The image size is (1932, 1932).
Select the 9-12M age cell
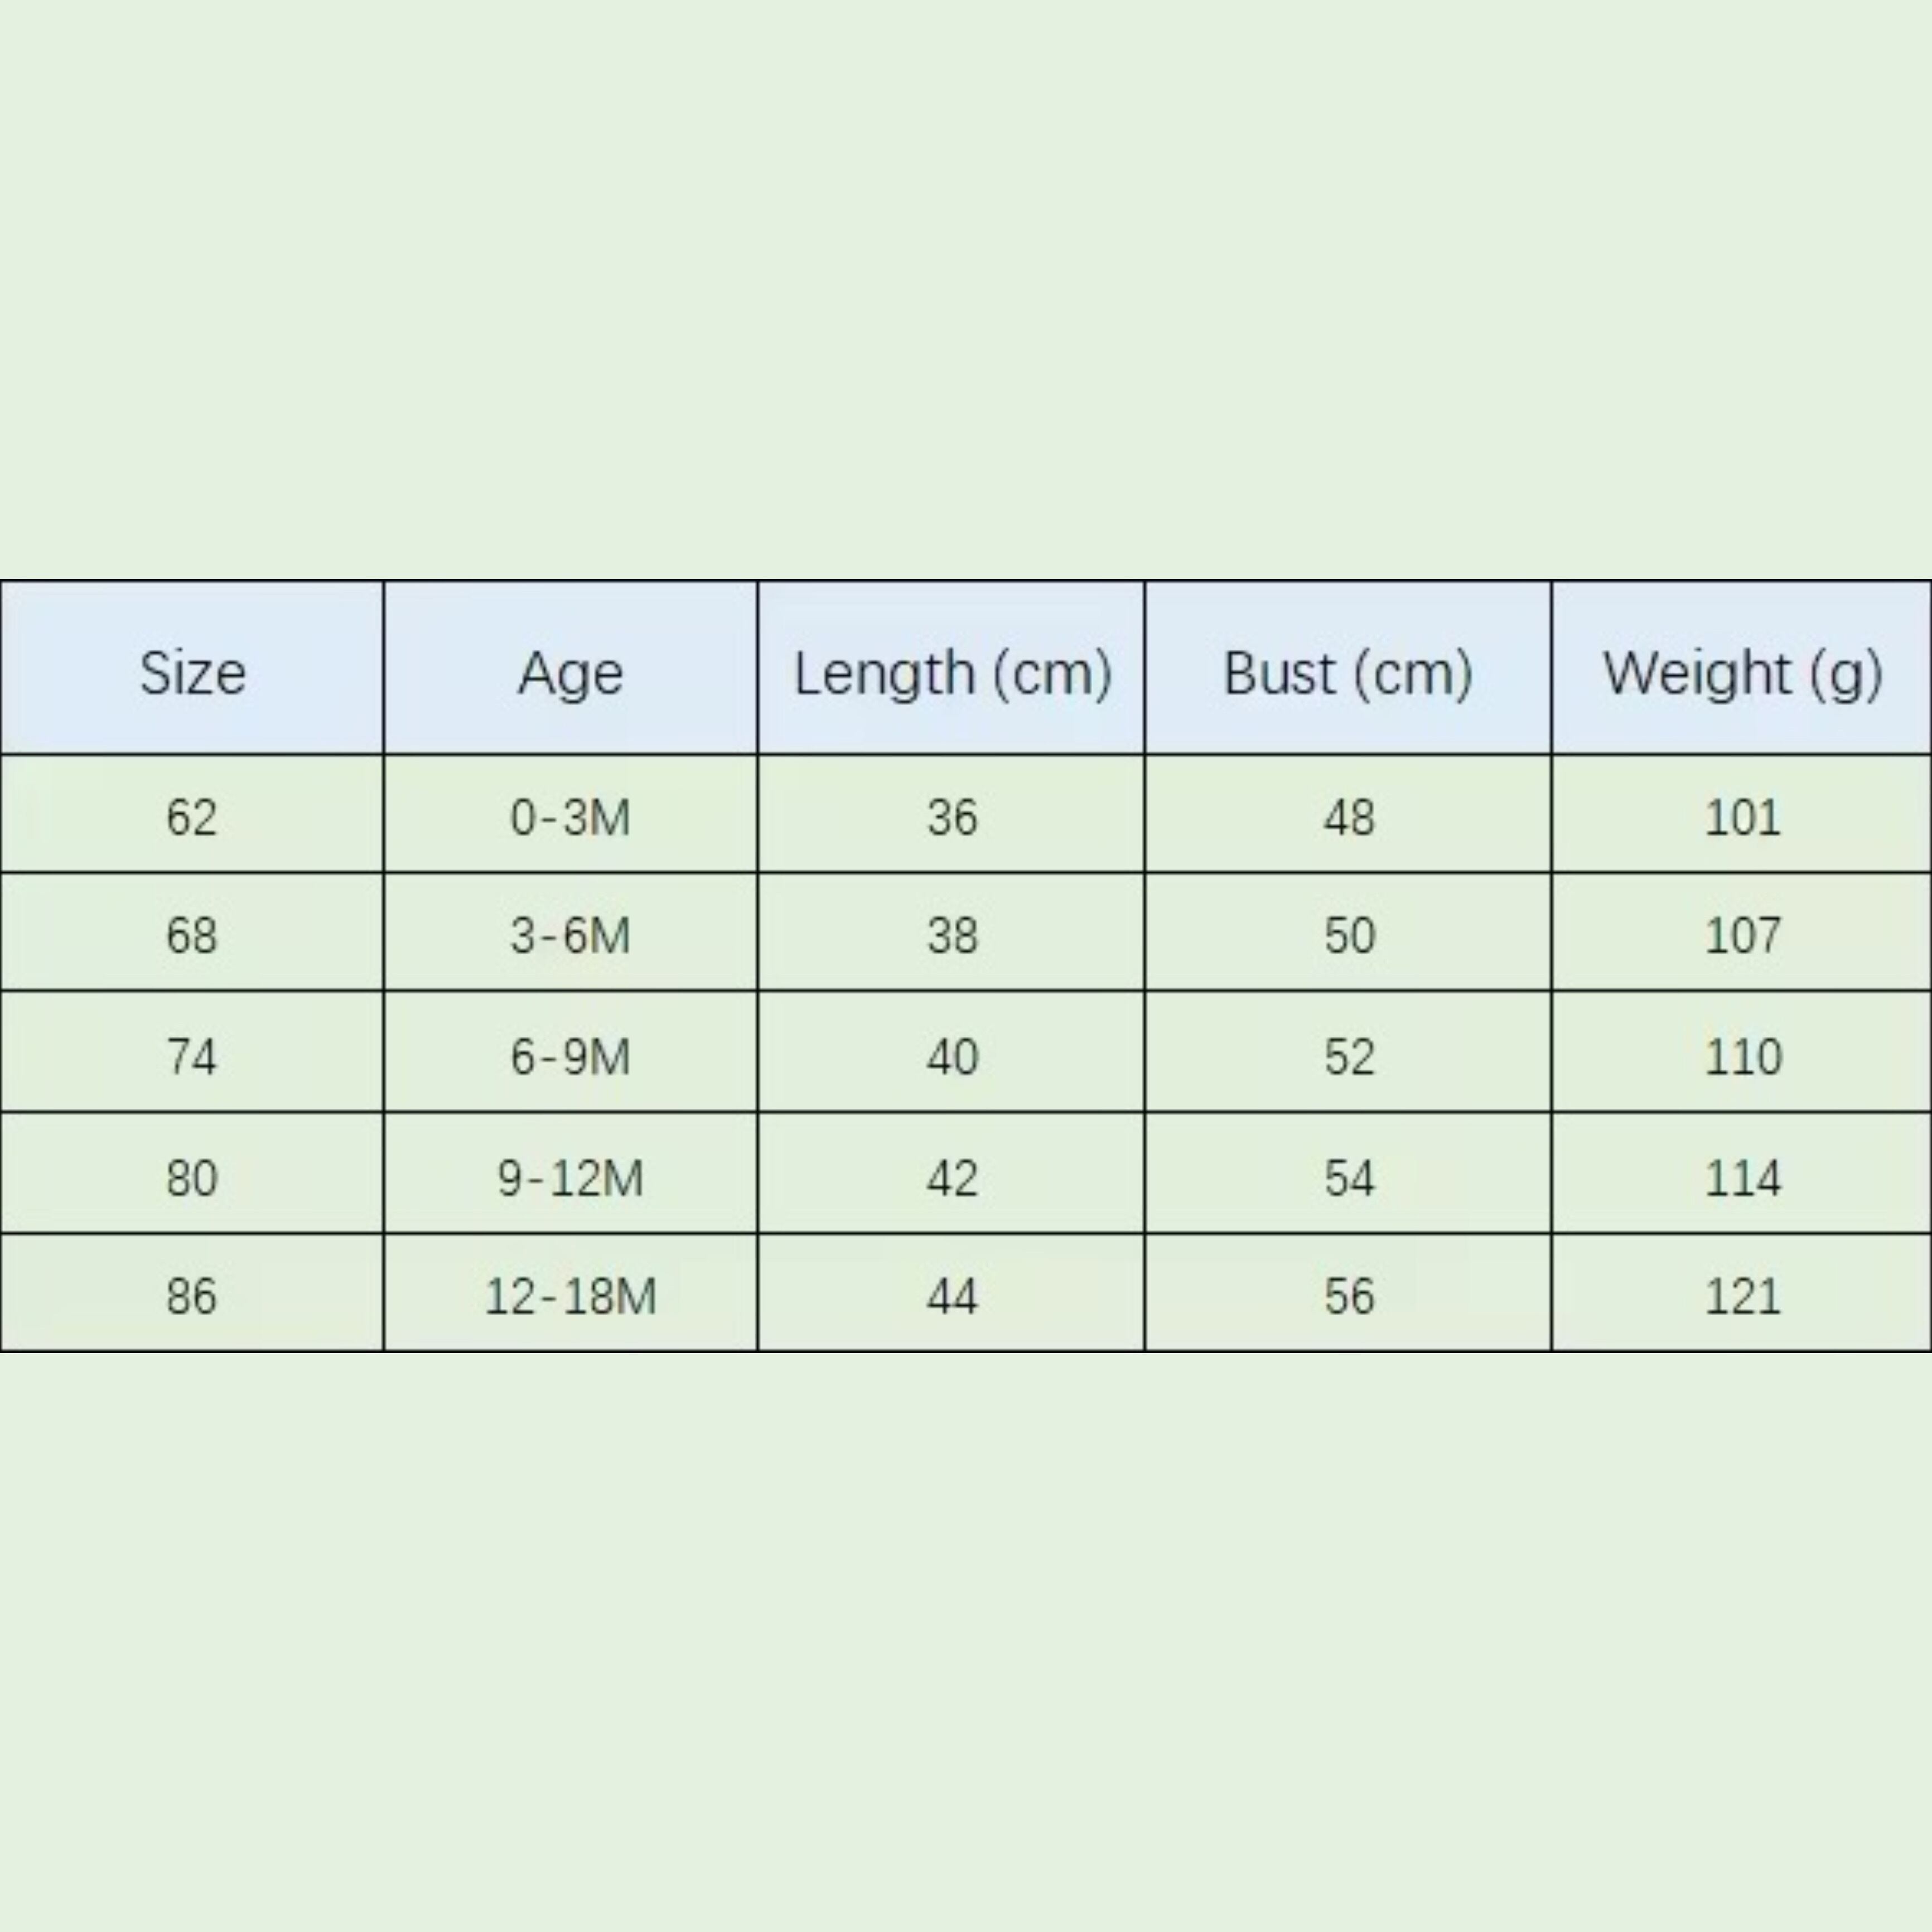pyautogui.click(x=570, y=1177)
